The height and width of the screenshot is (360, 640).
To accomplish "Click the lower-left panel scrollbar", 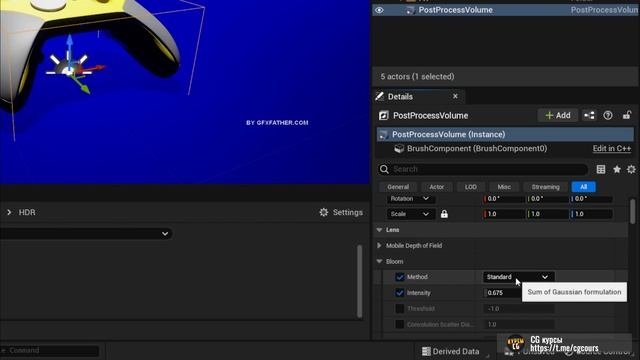I will (360, 281).
